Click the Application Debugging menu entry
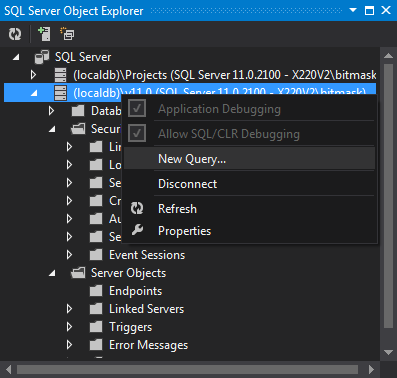The height and width of the screenshot is (378, 397). pyautogui.click(x=249, y=109)
